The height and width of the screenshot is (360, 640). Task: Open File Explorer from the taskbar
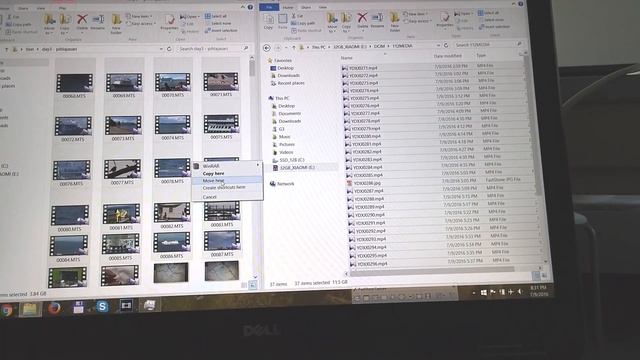(30, 309)
